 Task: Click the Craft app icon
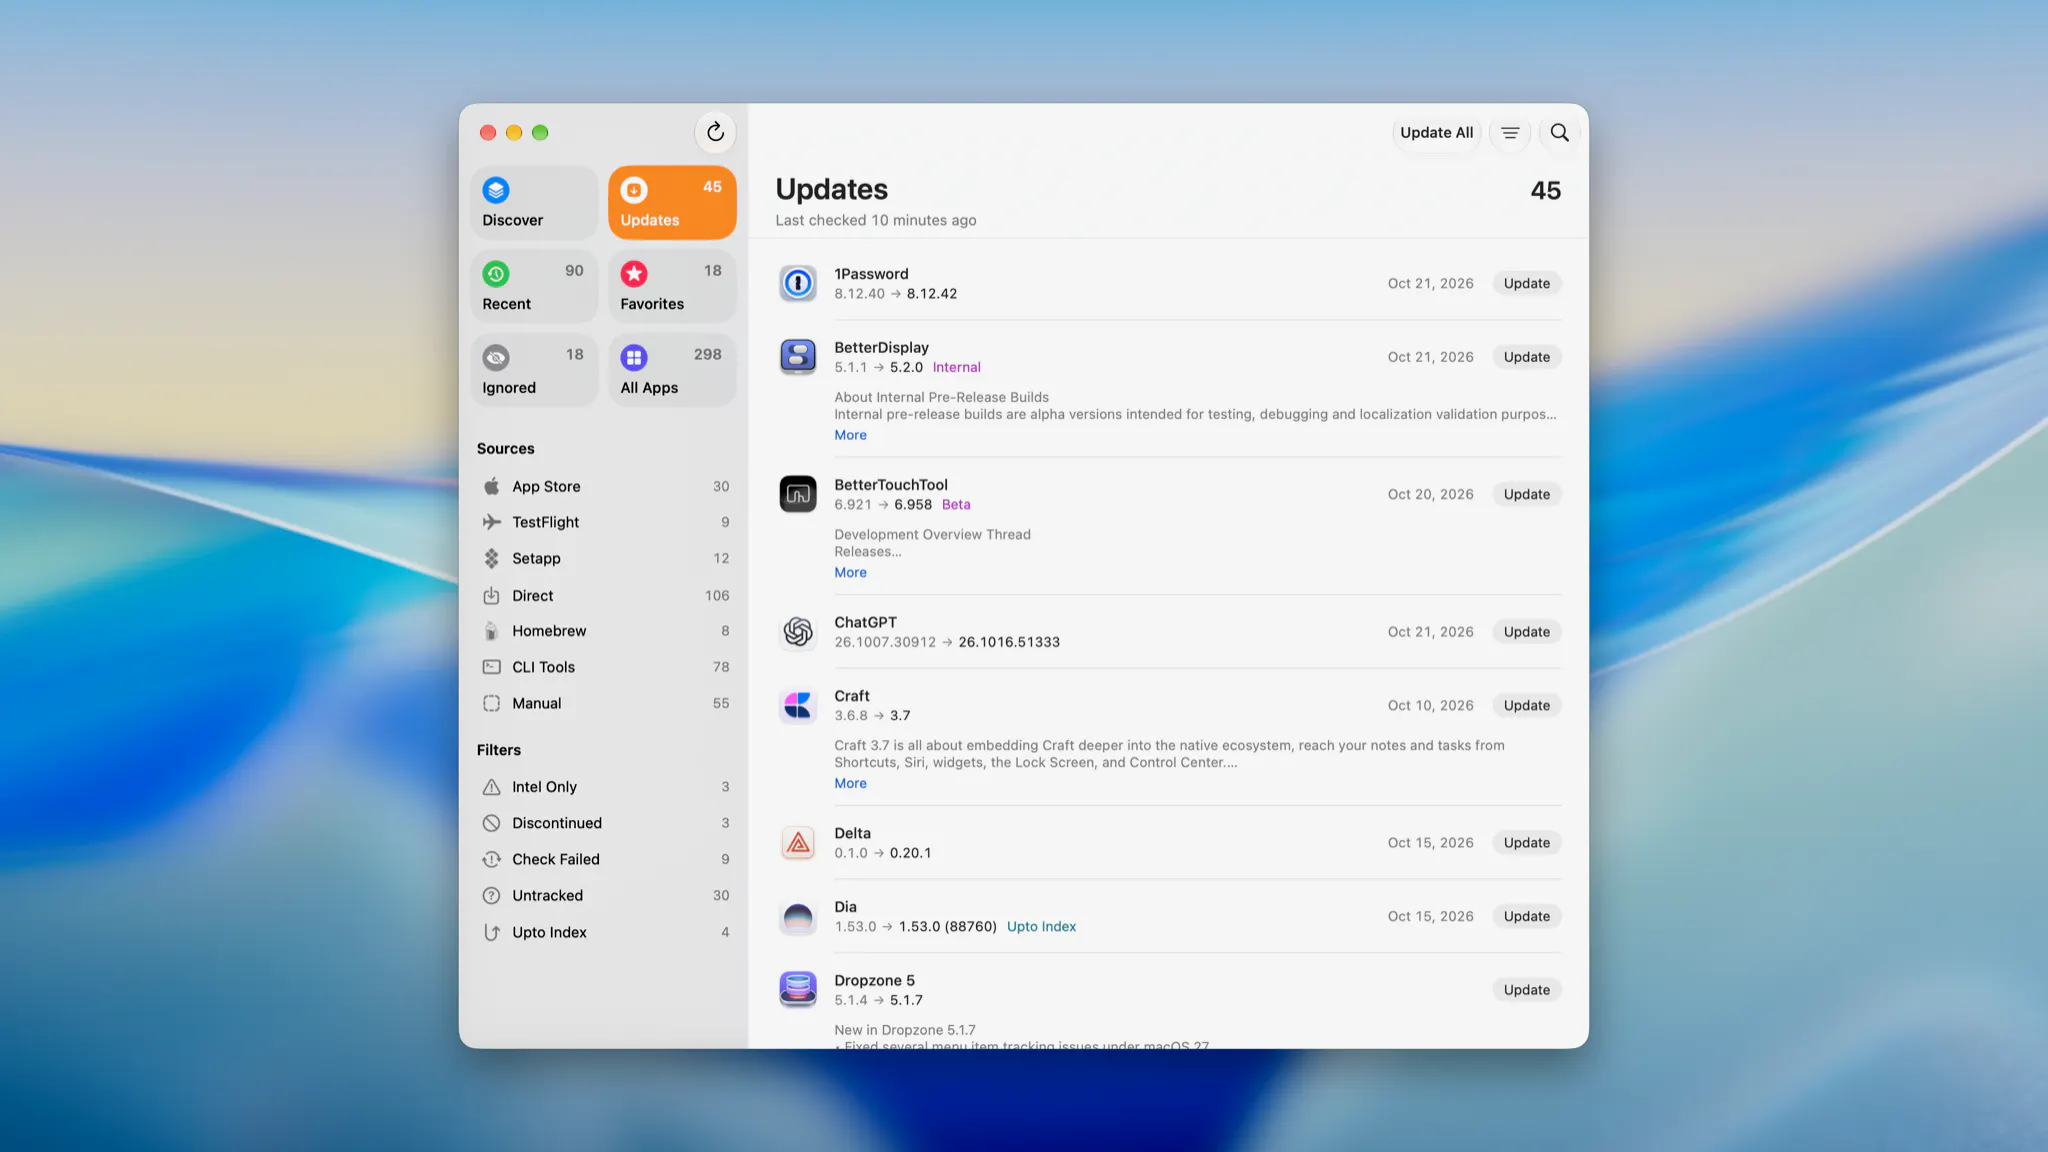point(798,705)
